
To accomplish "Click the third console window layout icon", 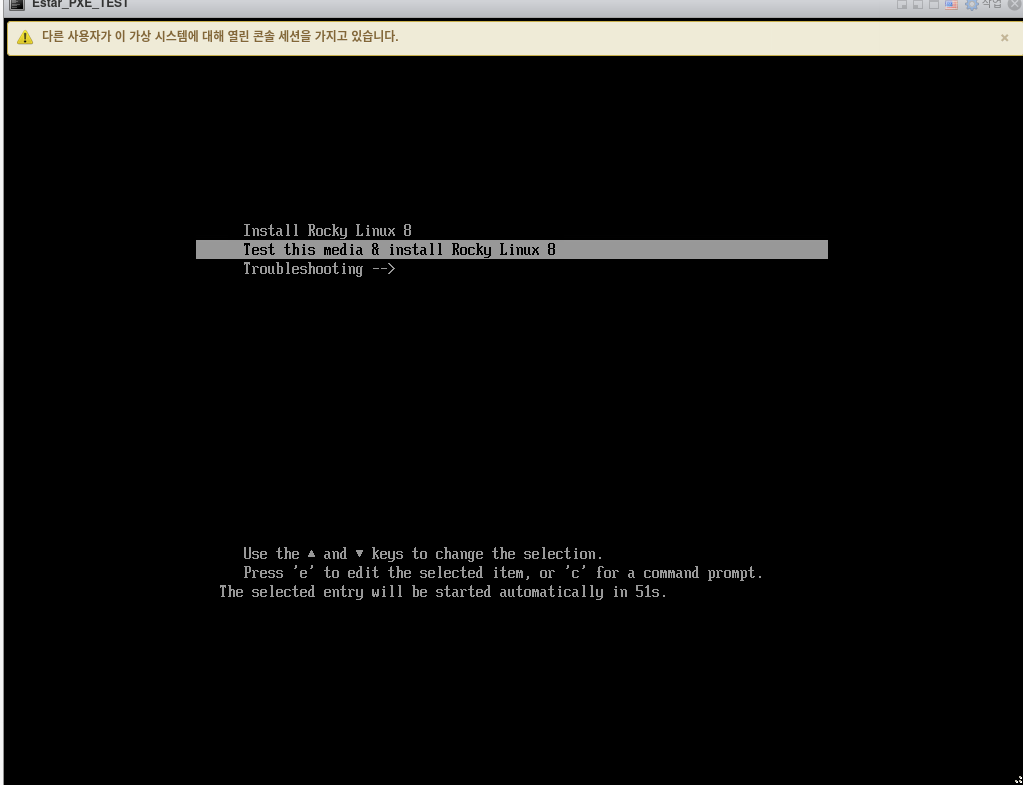I will (x=934, y=5).
